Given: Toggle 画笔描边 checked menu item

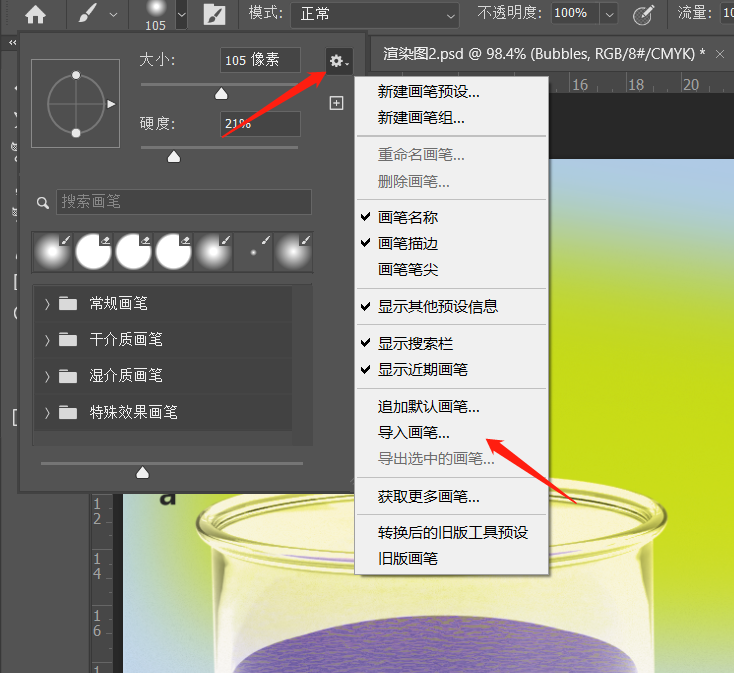Looking at the screenshot, I should click(452, 243).
